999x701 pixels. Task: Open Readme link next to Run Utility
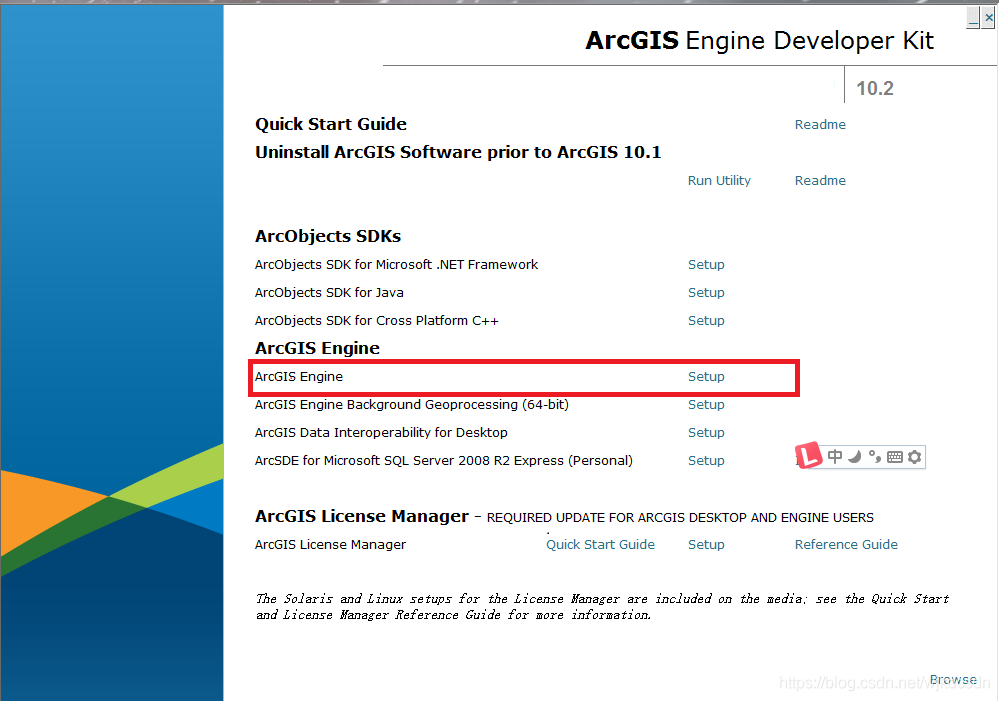(820, 180)
